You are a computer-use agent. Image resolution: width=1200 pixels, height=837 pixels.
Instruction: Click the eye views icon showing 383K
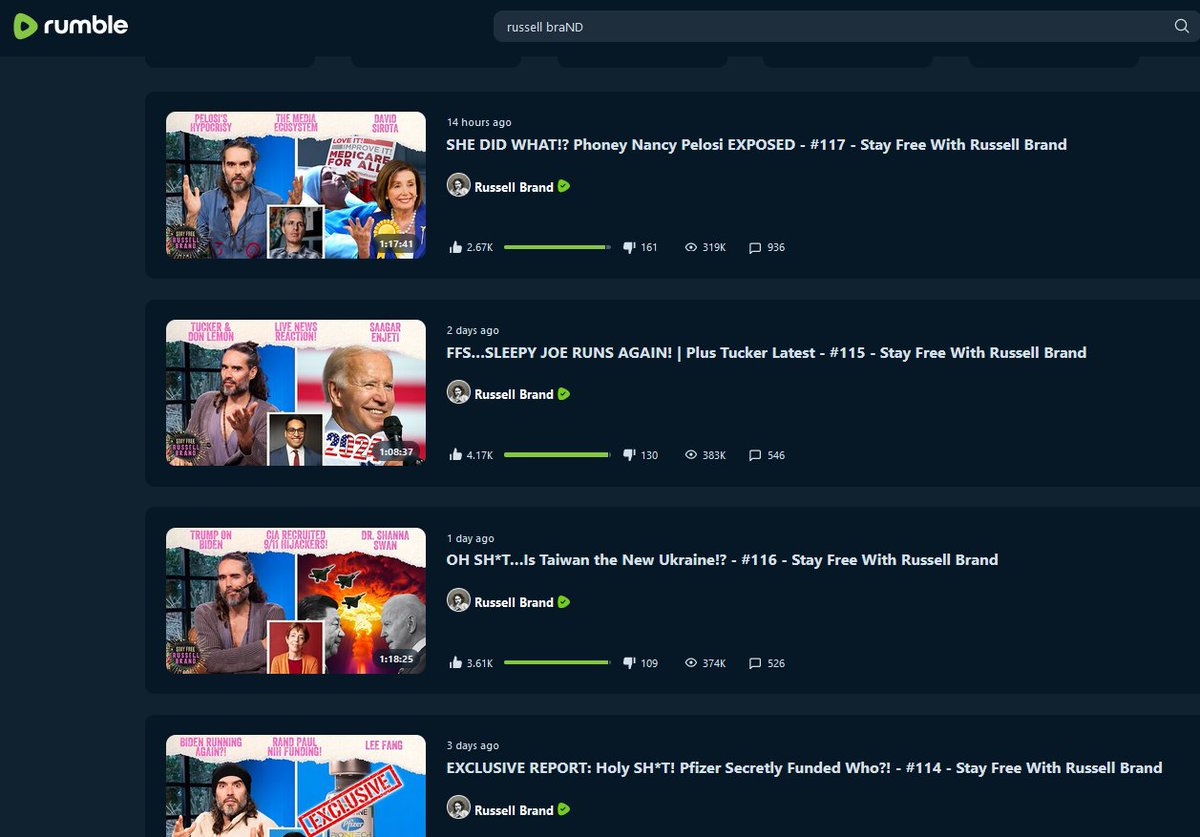[691, 455]
